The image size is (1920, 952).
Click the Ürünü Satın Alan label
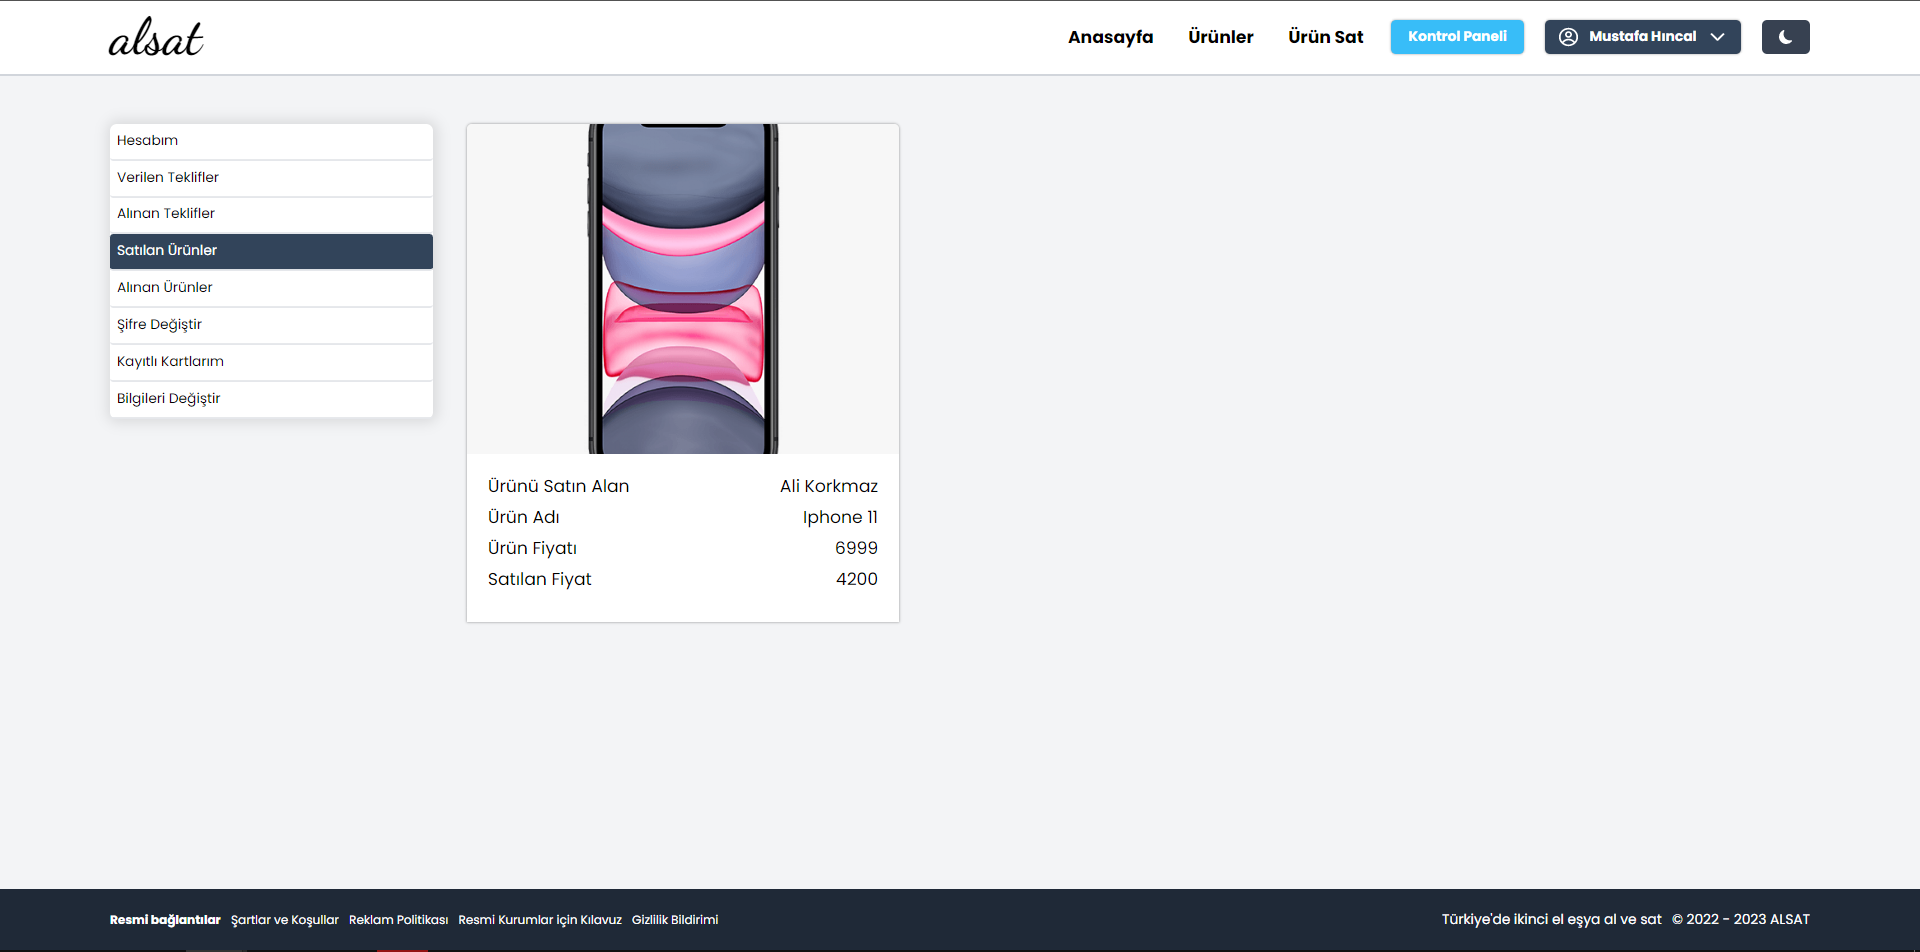(558, 486)
